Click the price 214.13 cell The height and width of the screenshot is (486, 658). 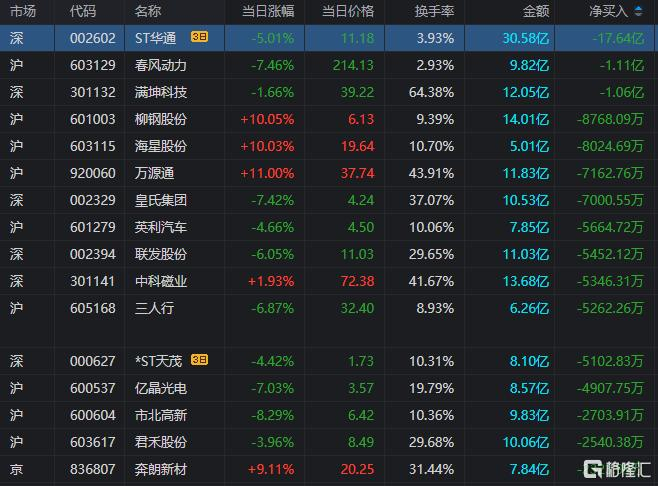pos(353,65)
